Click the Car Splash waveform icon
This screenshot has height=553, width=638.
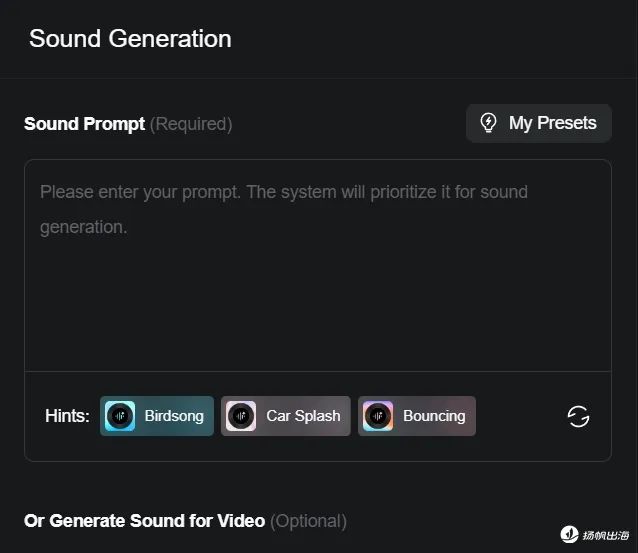click(x=241, y=416)
